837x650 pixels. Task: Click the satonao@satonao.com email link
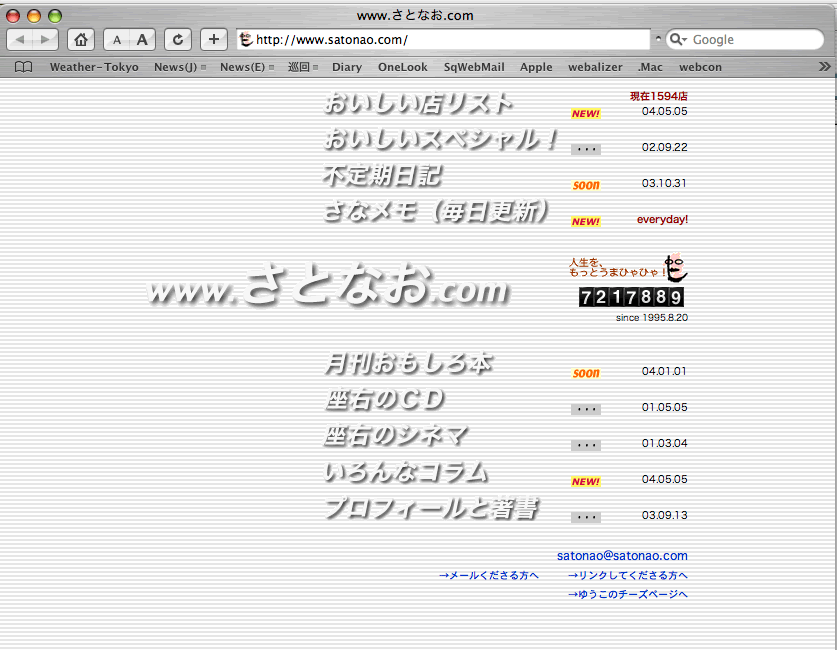pyautogui.click(x=622, y=555)
